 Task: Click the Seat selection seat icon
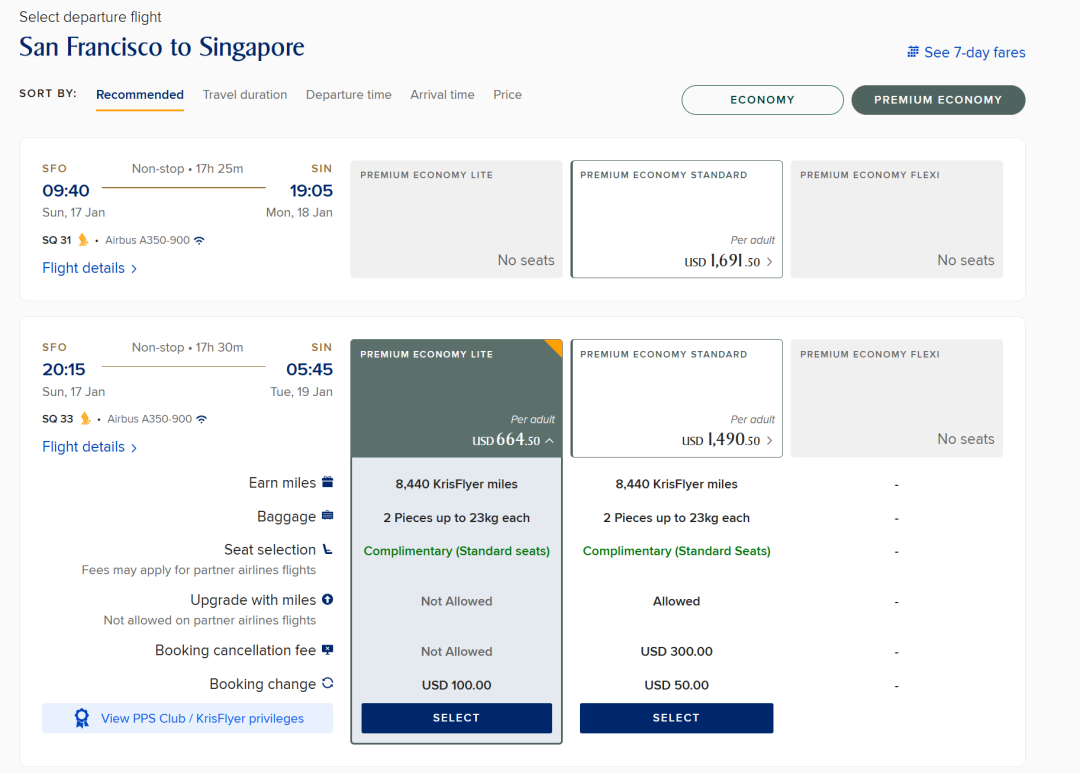point(328,549)
